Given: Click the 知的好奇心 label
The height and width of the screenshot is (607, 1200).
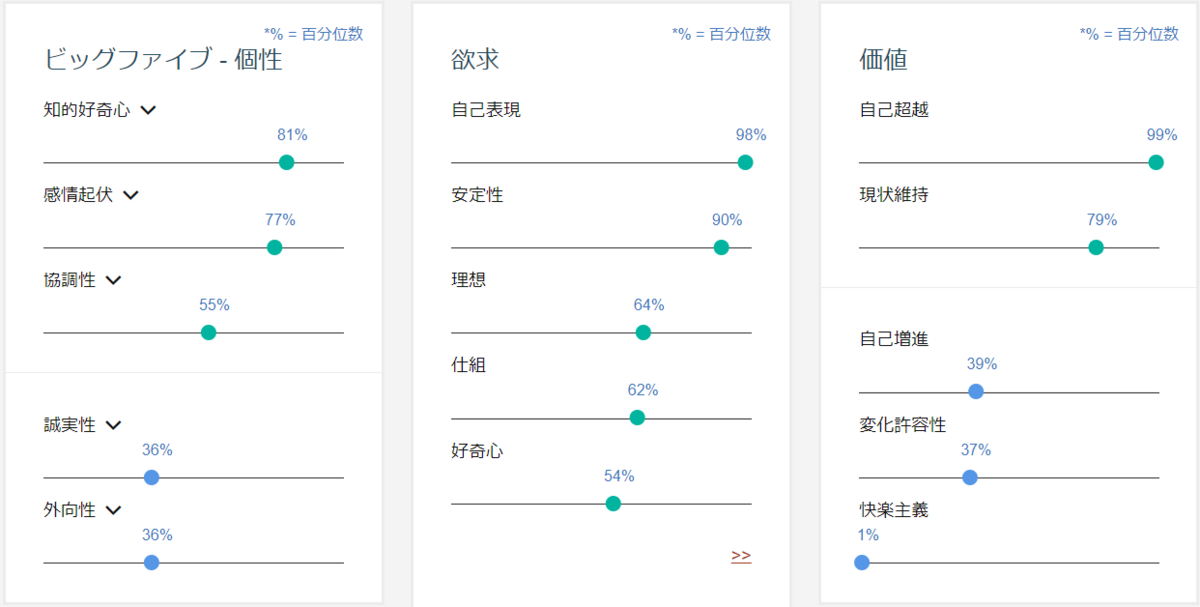Looking at the screenshot, I should click(x=87, y=110).
